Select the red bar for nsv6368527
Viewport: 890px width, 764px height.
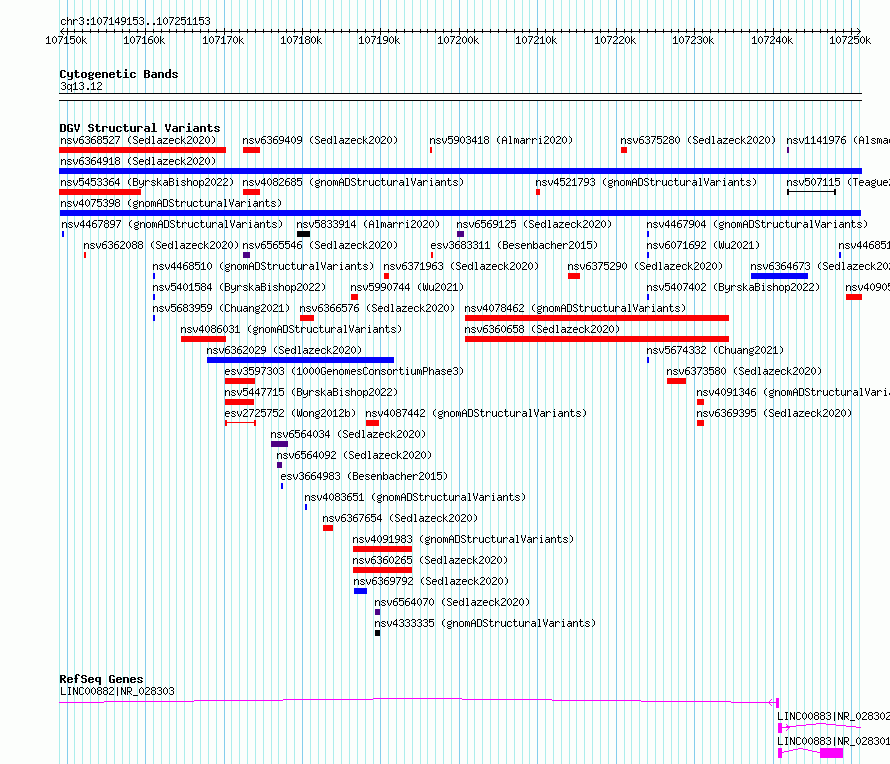(x=142, y=150)
